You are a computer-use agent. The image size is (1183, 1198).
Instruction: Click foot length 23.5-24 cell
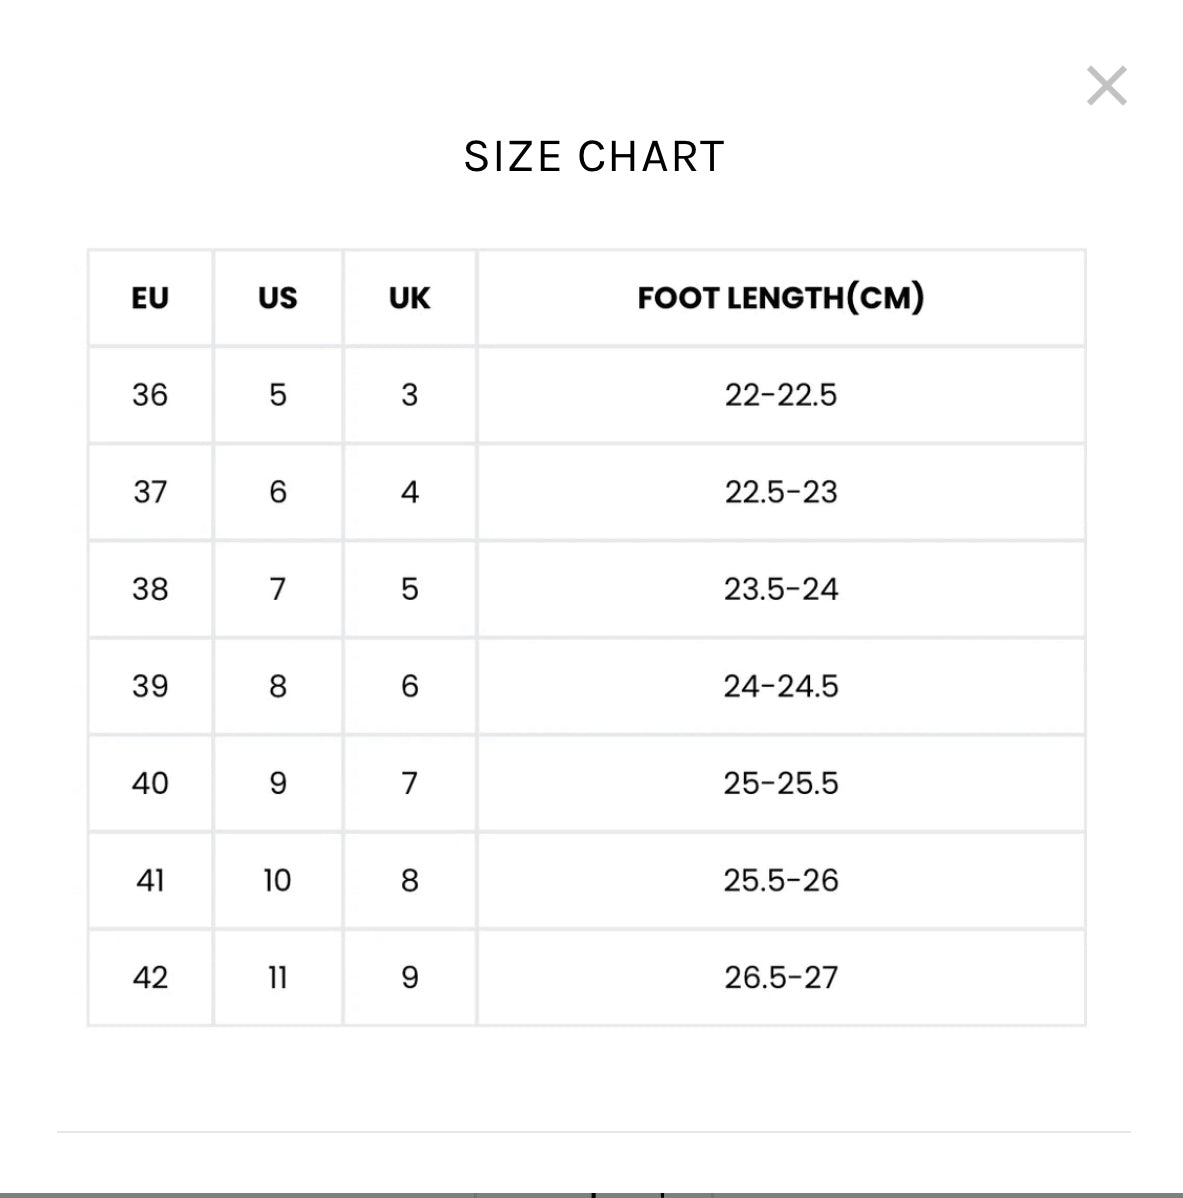point(781,589)
